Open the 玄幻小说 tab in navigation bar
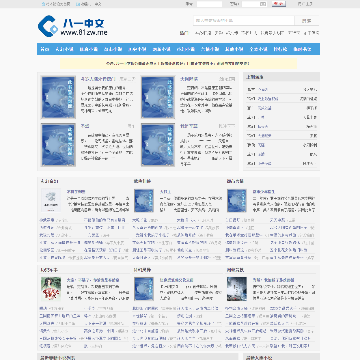 pyautogui.click(x=64, y=49)
